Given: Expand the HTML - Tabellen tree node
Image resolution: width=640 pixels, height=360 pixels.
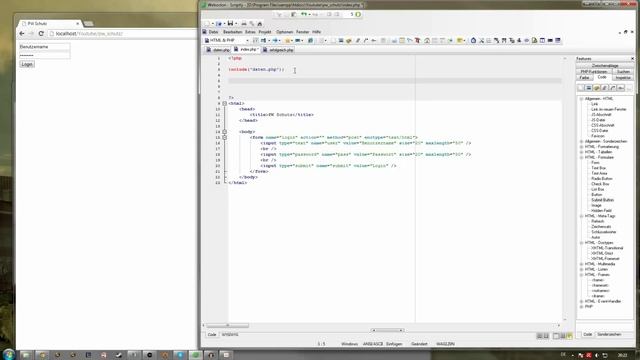Looking at the screenshot, I should click(x=581, y=152).
